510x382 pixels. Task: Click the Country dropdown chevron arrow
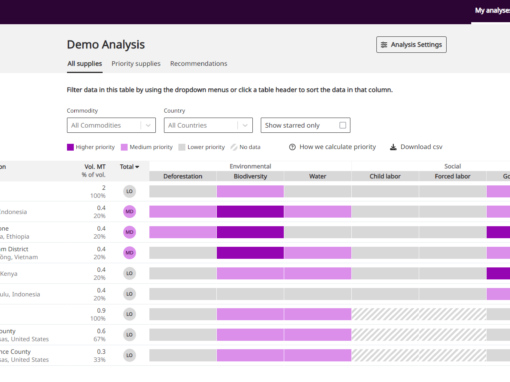pyautogui.click(x=245, y=125)
